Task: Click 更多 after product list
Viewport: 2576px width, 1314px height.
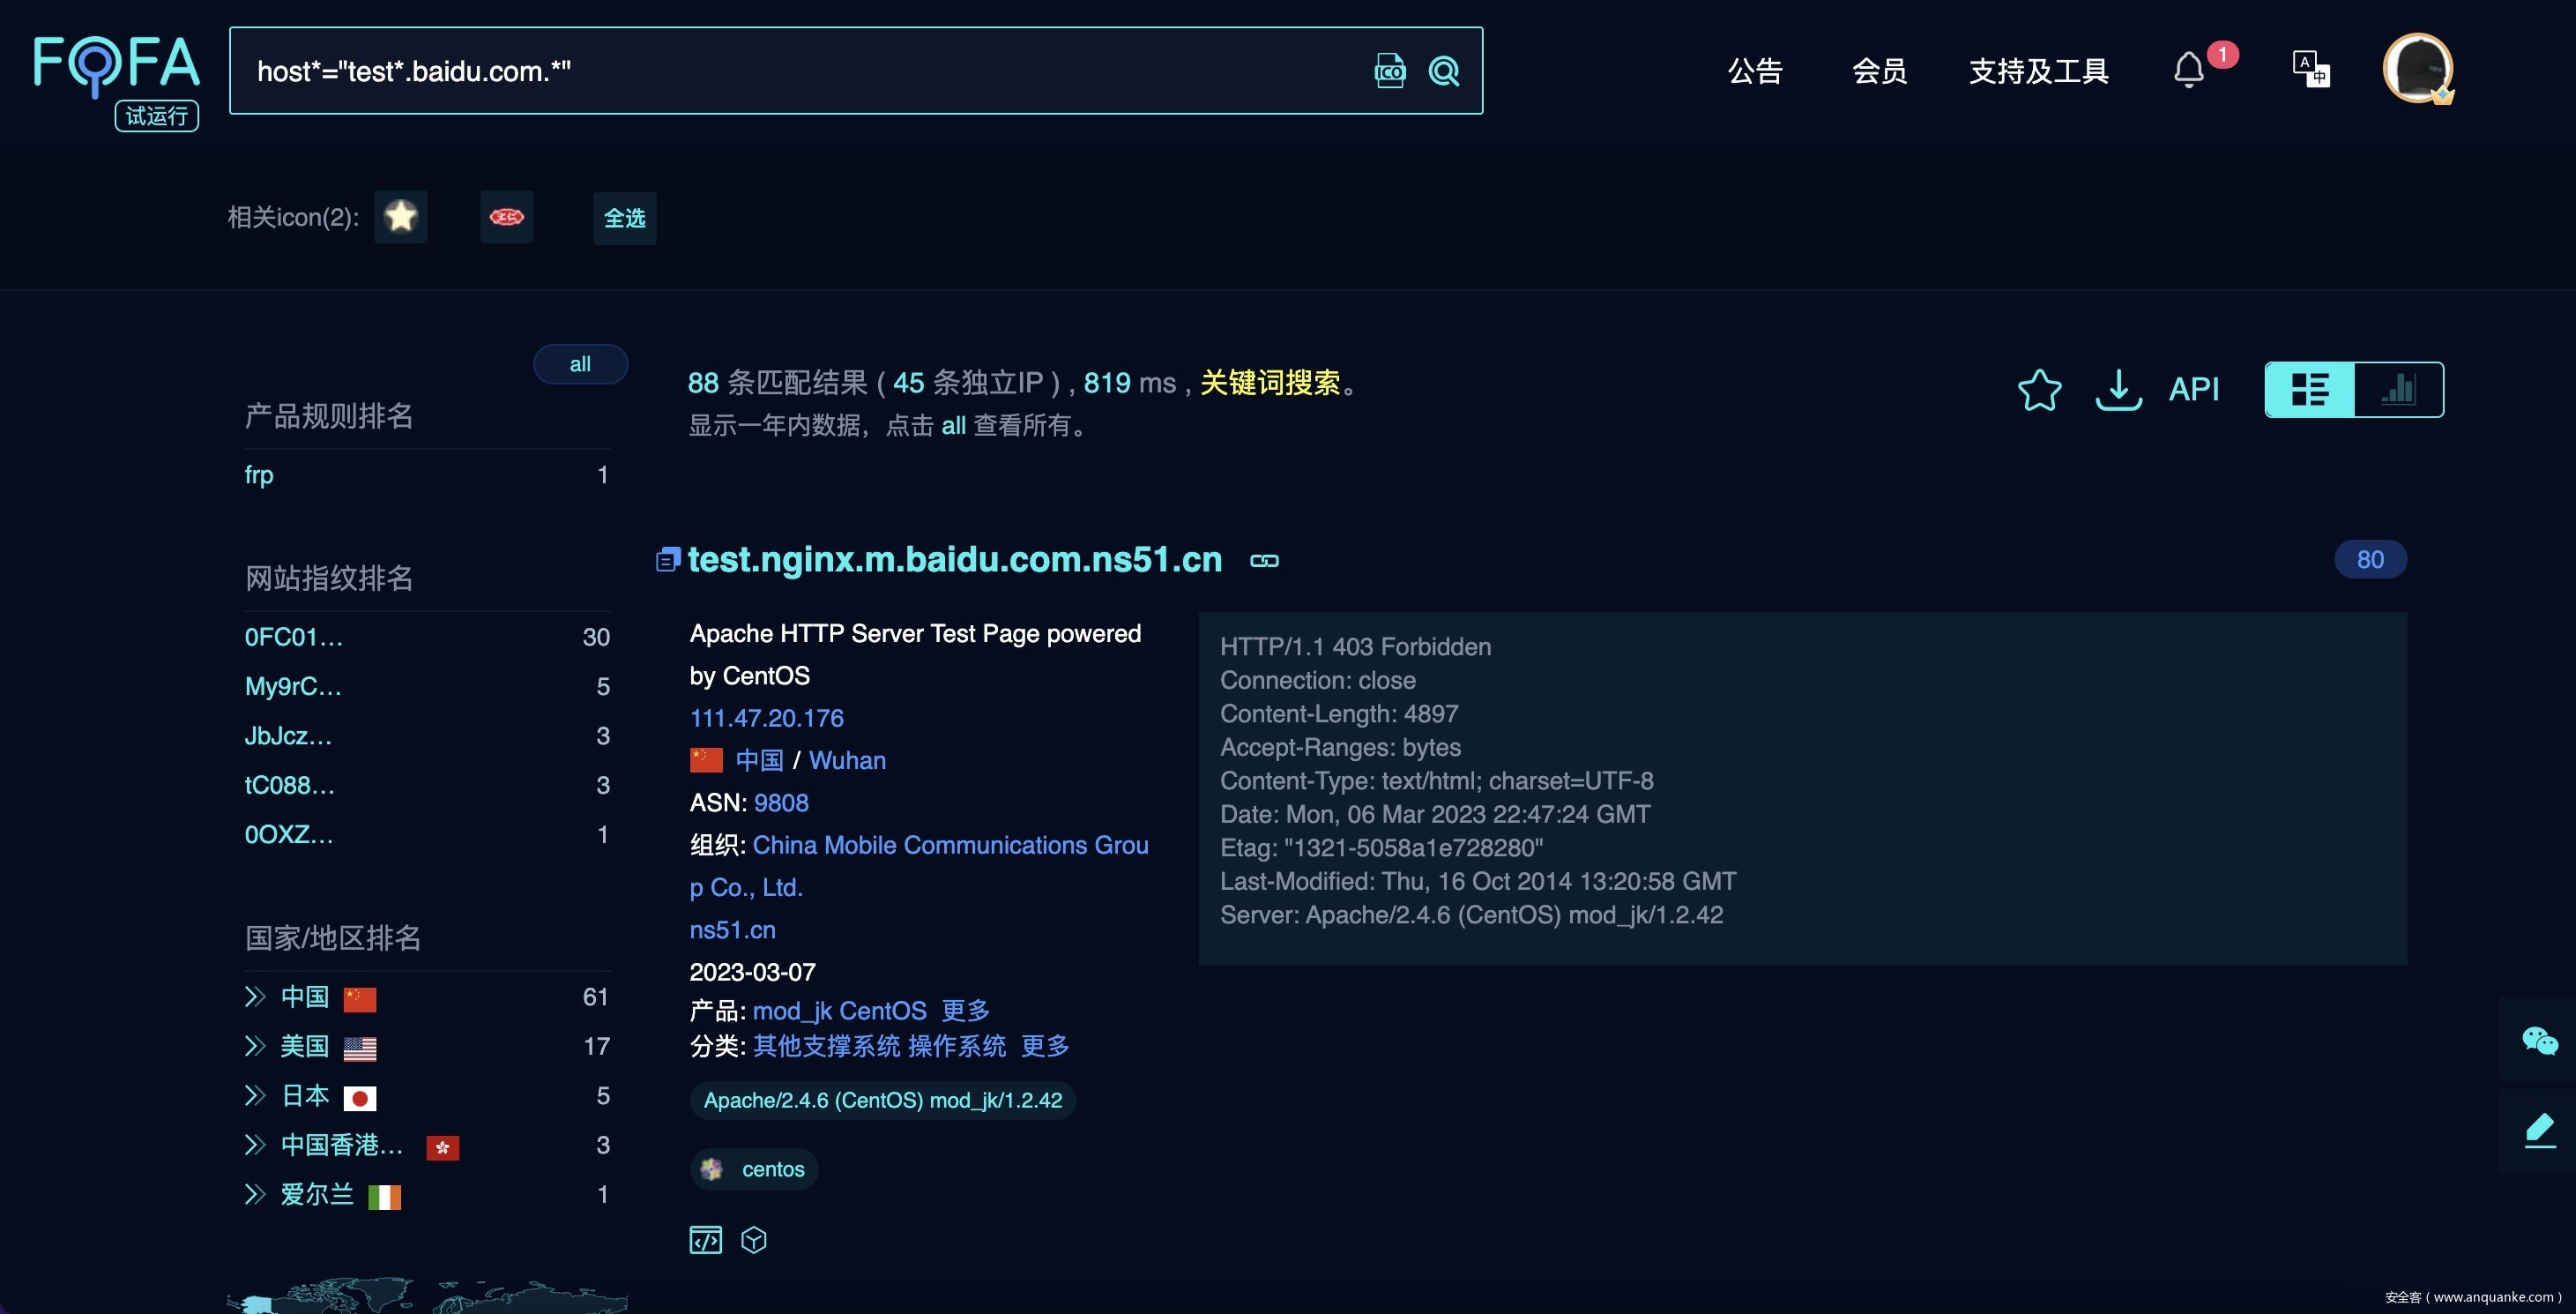Action: pos(966,1011)
